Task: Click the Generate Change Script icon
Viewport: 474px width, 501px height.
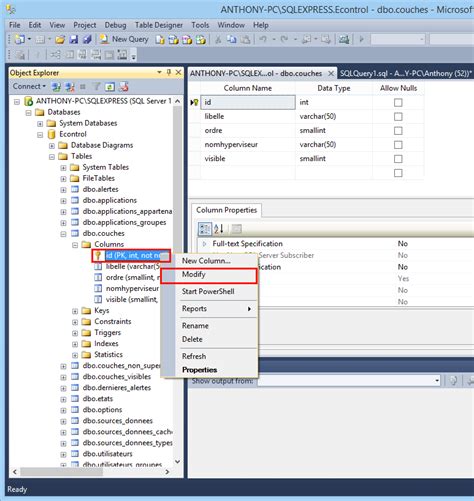Action: (x=20, y=55)
